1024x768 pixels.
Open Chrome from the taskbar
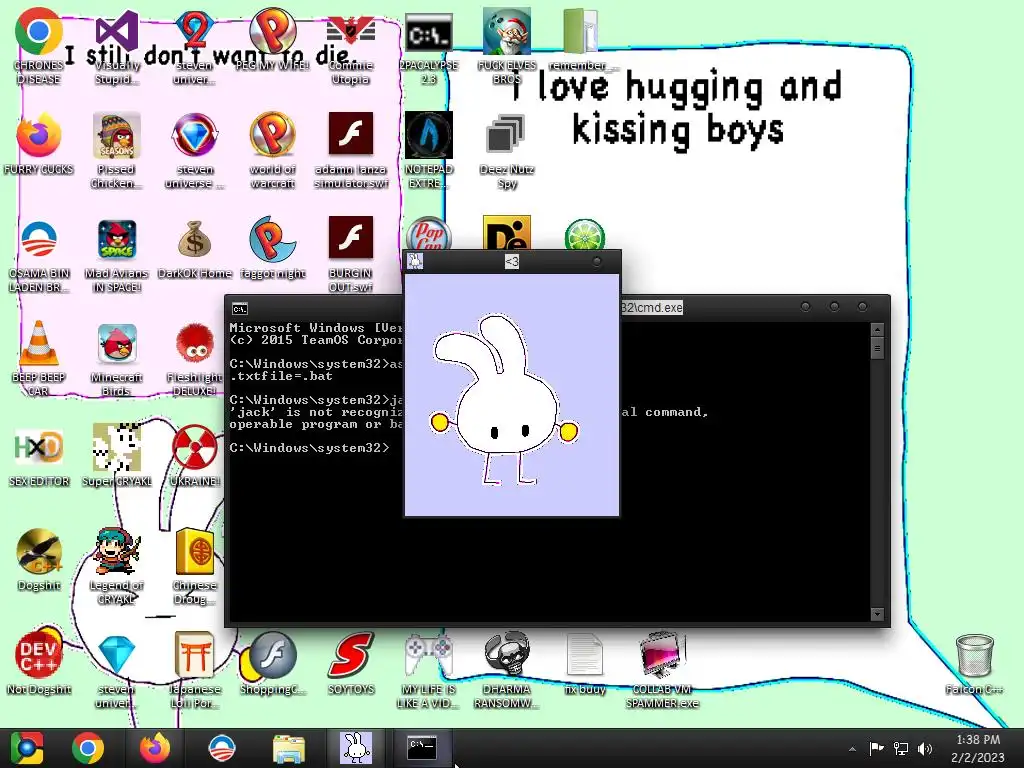point(88,748)
